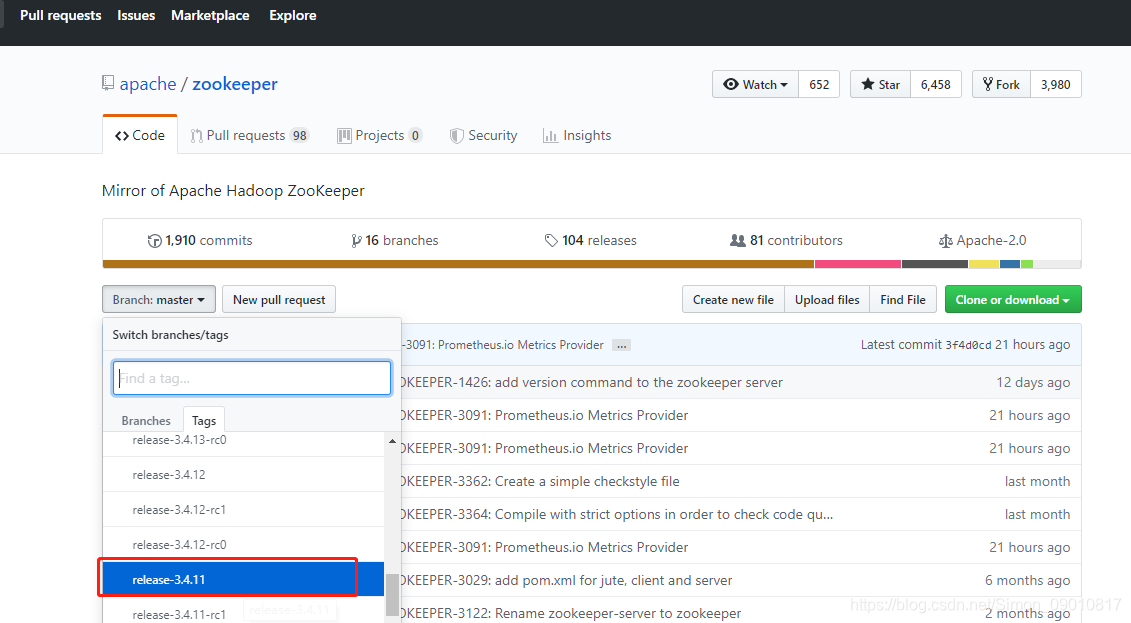This screenshot has width=1131, height=623.
Task: Click the apache owner link
Action: (x=148, y=84)
